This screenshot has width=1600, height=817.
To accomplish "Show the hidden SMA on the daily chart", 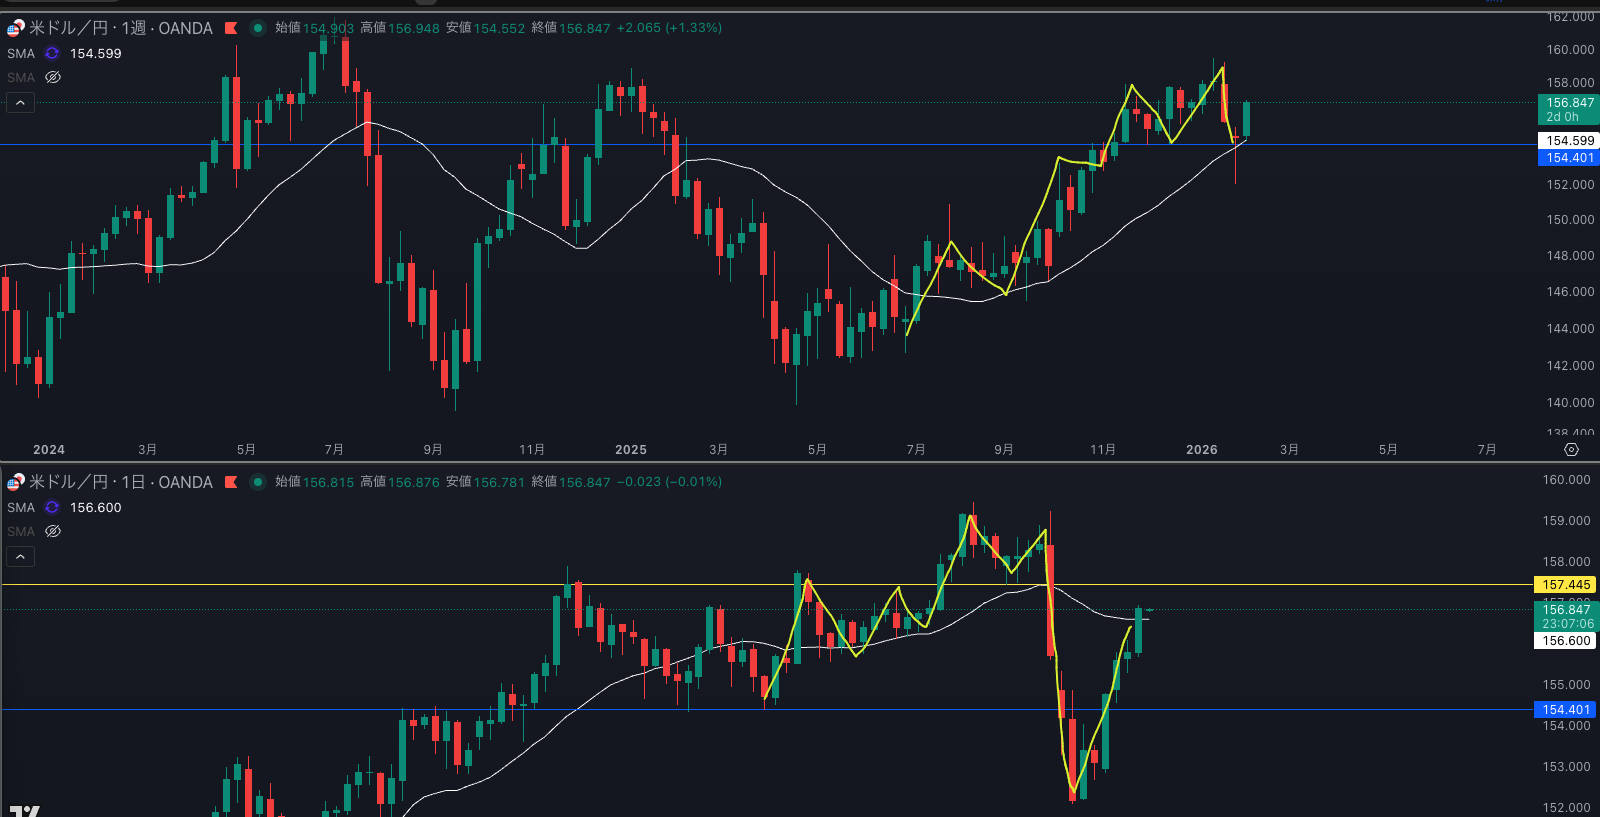I will [53, 532].
